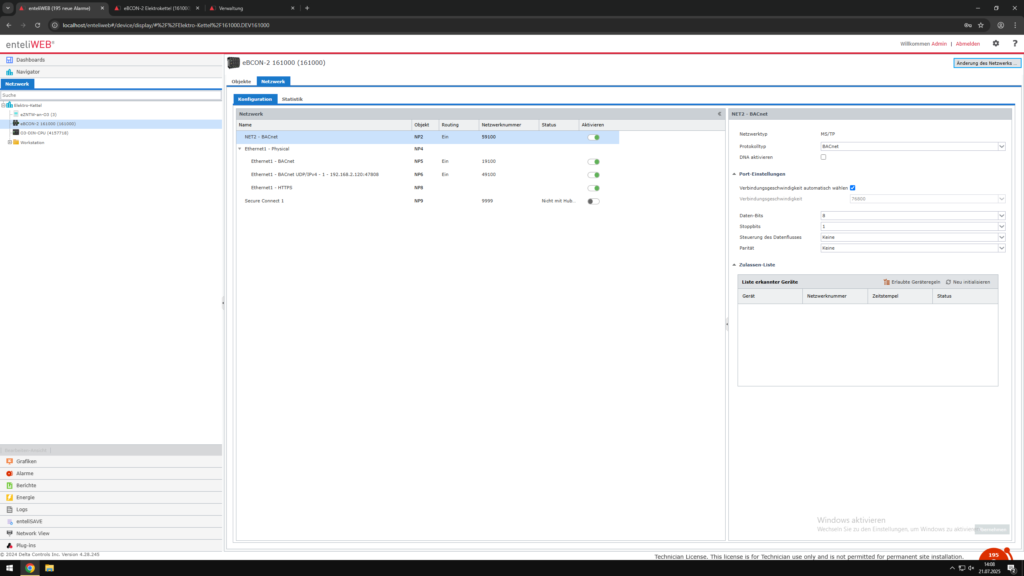Uncheck Verbindungsgeschwindigkeit automatisch wählen checkbox
Viewport: 1024px width, 576px height.
click(852, 188)
